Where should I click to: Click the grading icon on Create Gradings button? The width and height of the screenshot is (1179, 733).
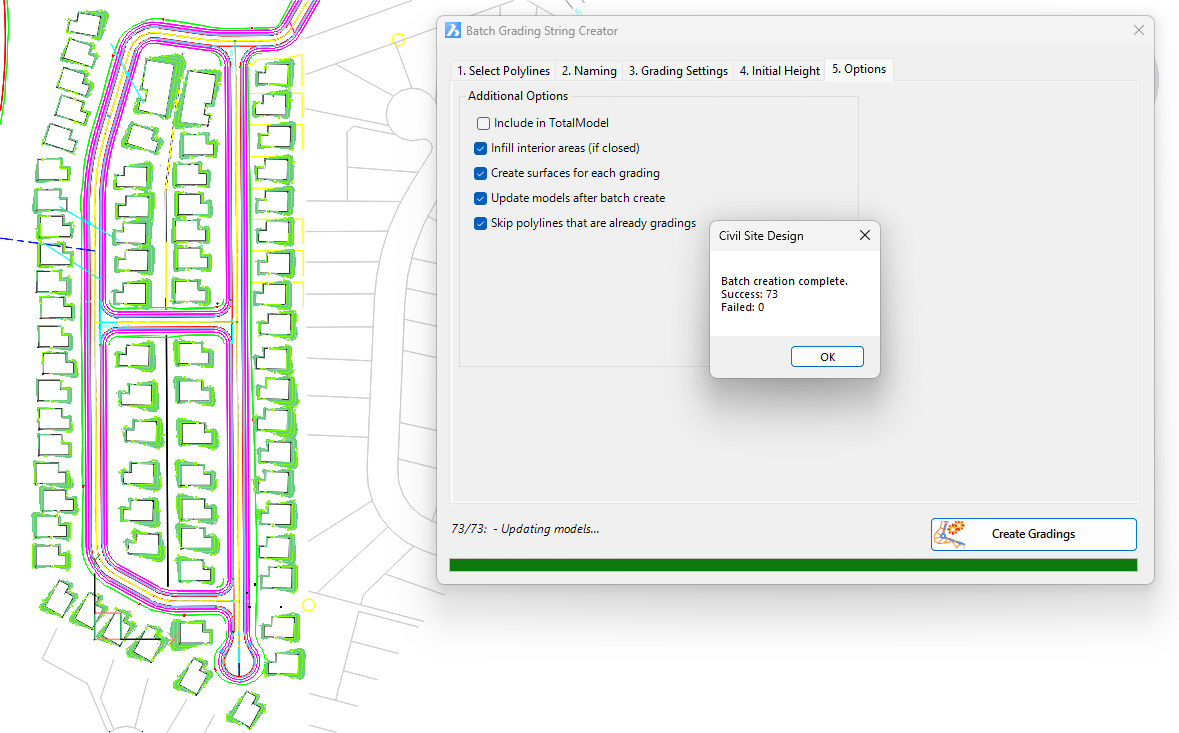coord(950,535)
